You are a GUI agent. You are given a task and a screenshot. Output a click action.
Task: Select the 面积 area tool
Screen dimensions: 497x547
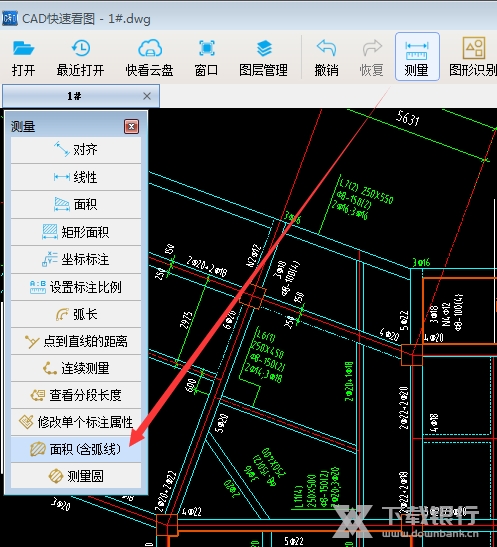pyautogui.click(x=76, y=204)
